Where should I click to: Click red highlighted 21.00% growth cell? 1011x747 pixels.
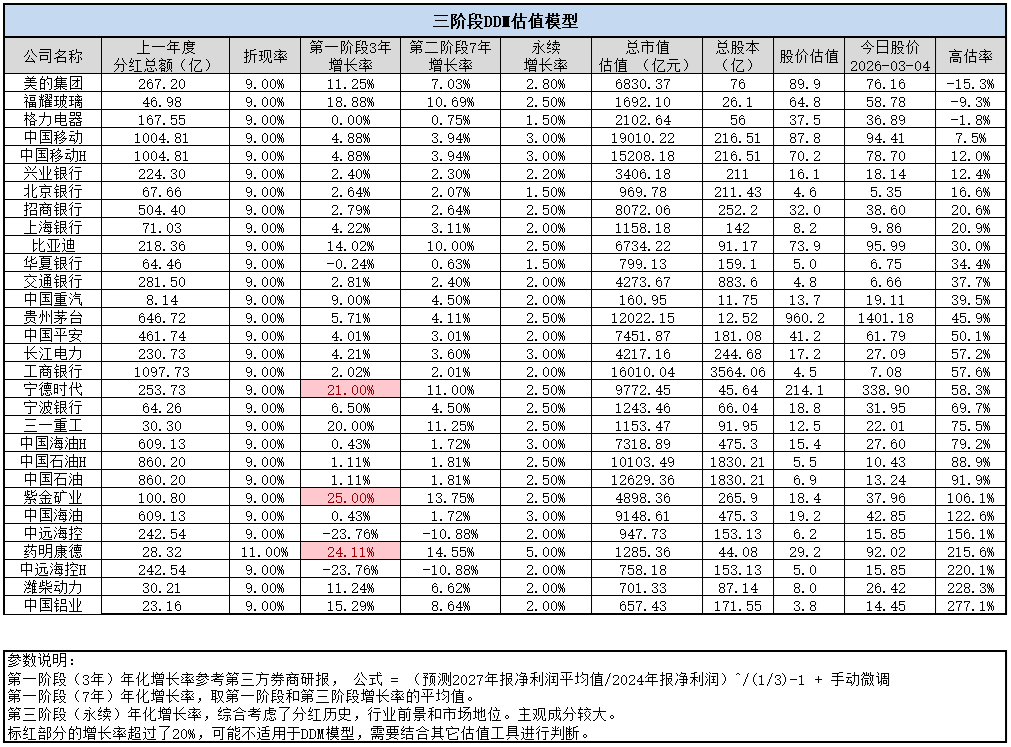click(350, 389)
